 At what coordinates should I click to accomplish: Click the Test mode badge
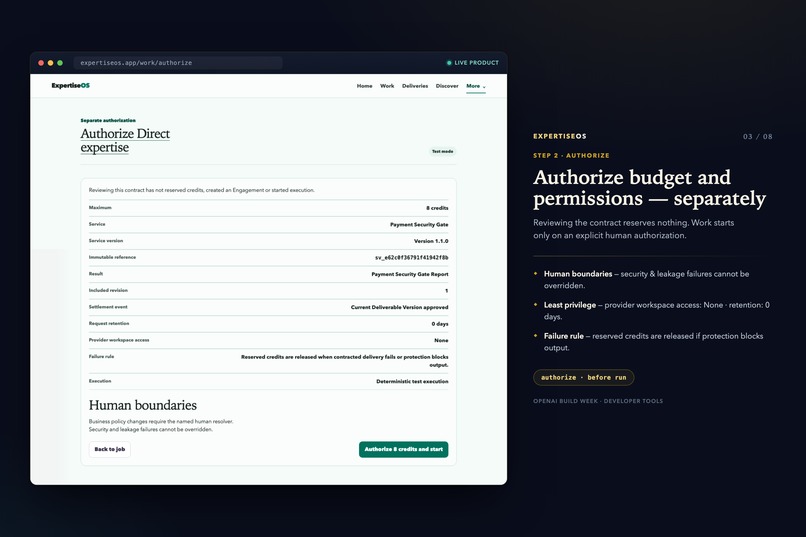click(x=443, y=152)
